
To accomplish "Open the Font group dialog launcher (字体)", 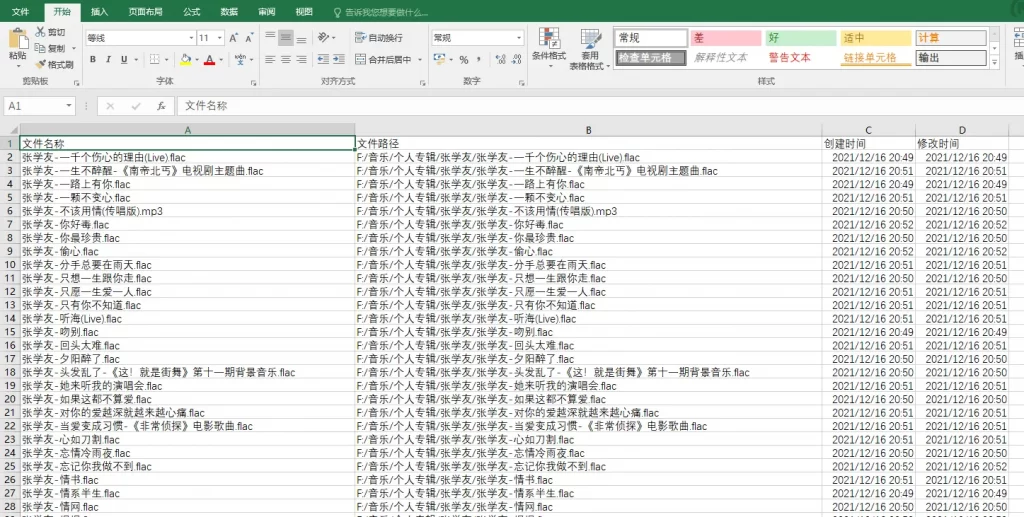I will (x=253, y=83).
